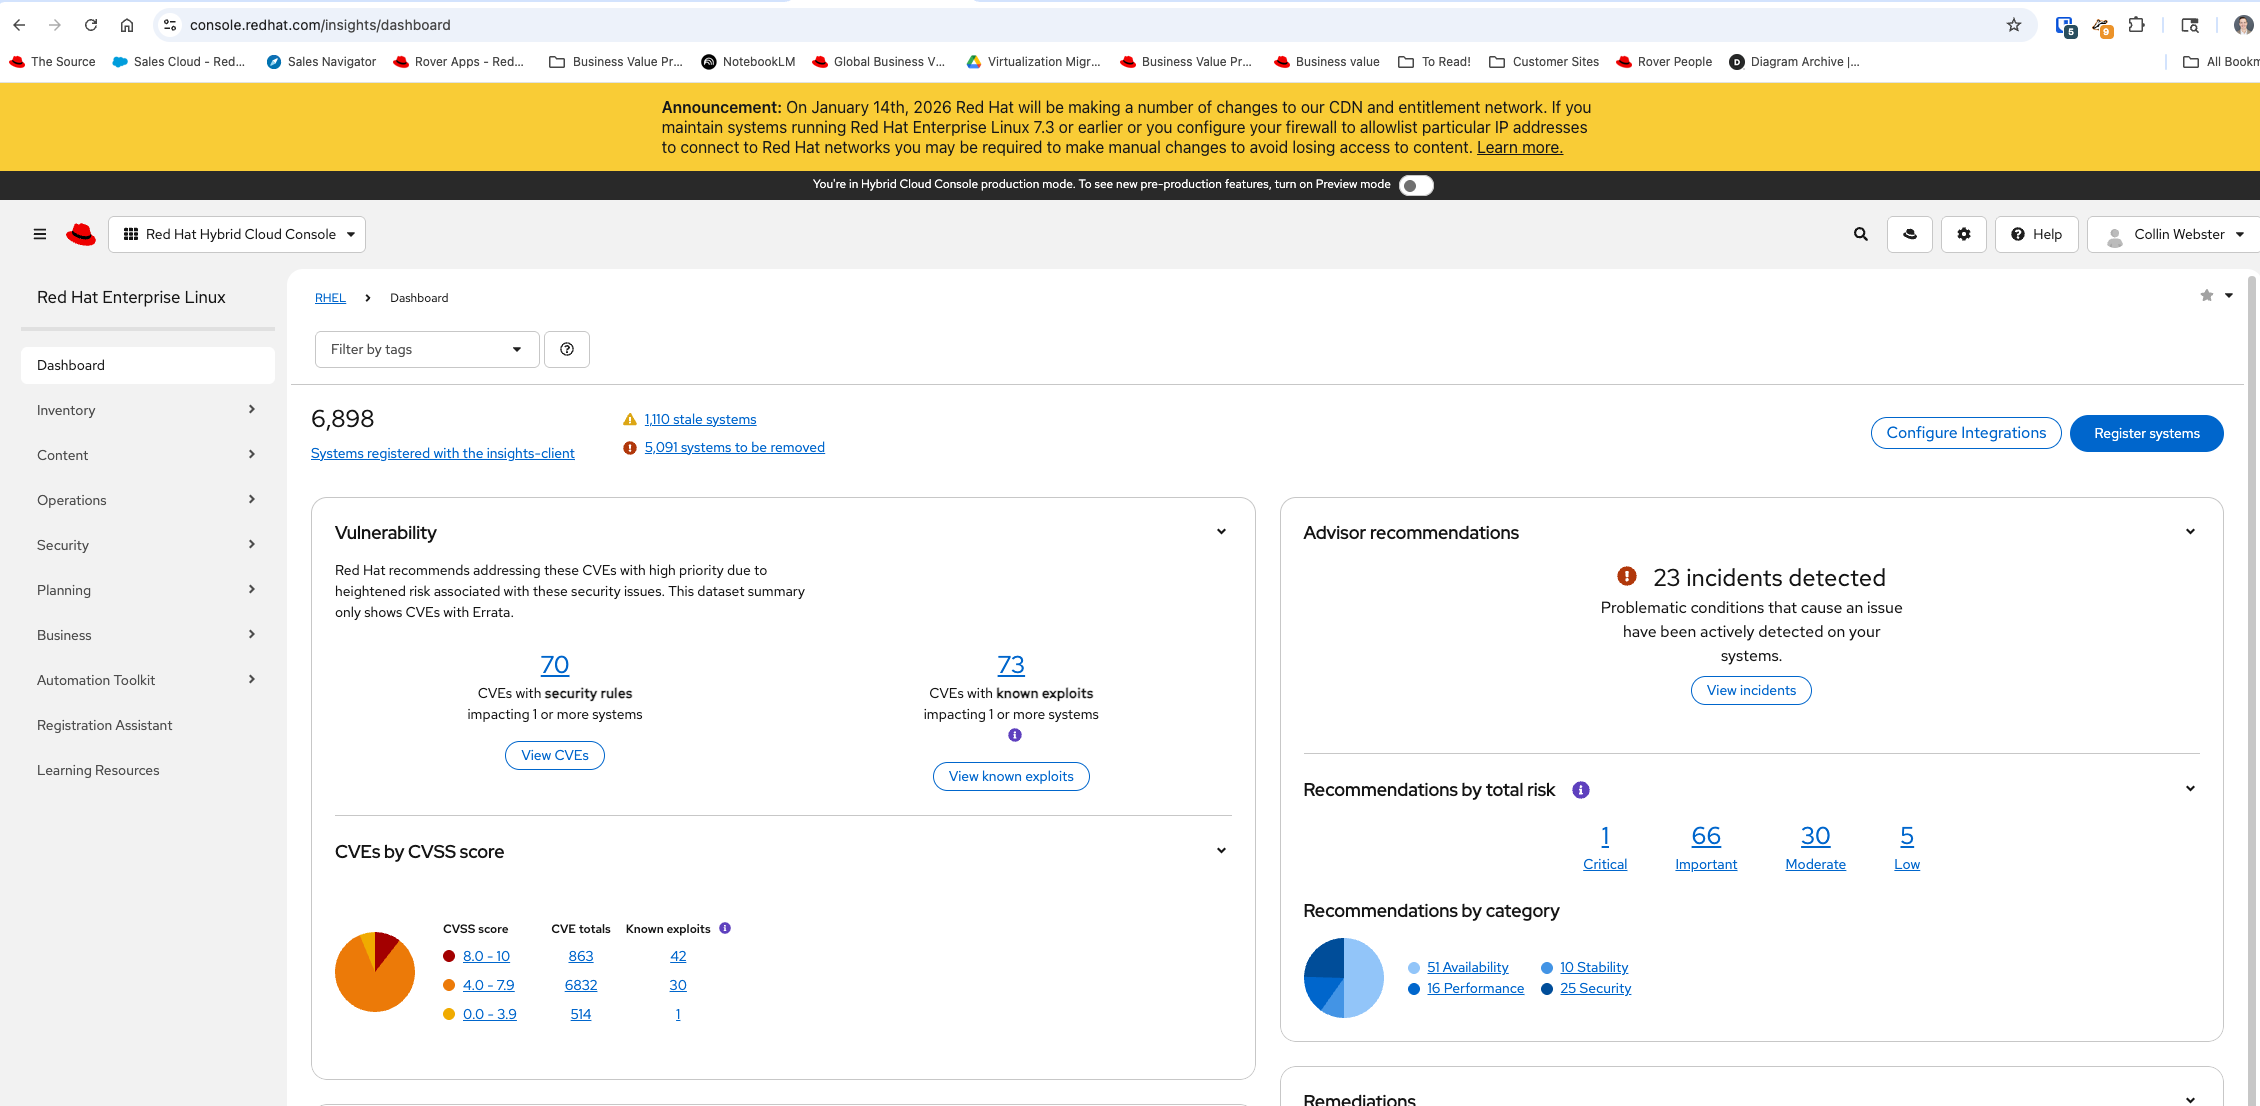Viewport: 2260px width, 1106px height.
Task: Click the favorite star icon near breadcrumb
Action: pos(2206,295)
